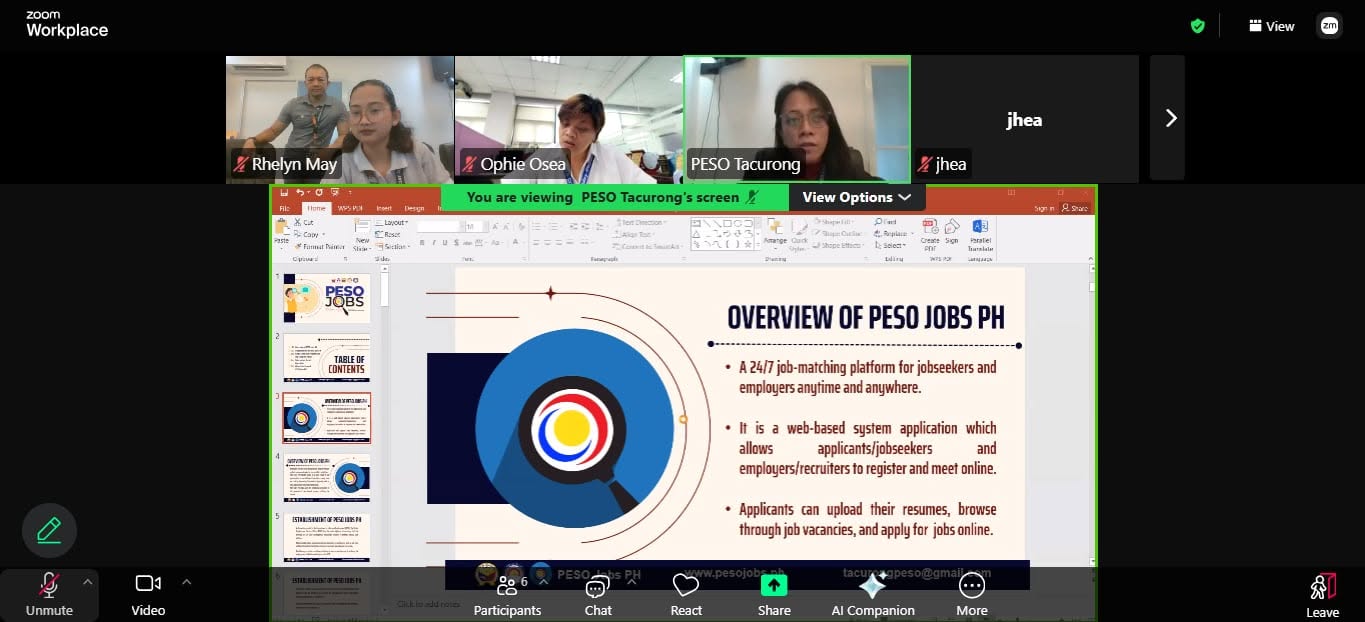
Task: Select Rhelyn May's video tile
Action: pyautogui.click(x=340, y=119)
